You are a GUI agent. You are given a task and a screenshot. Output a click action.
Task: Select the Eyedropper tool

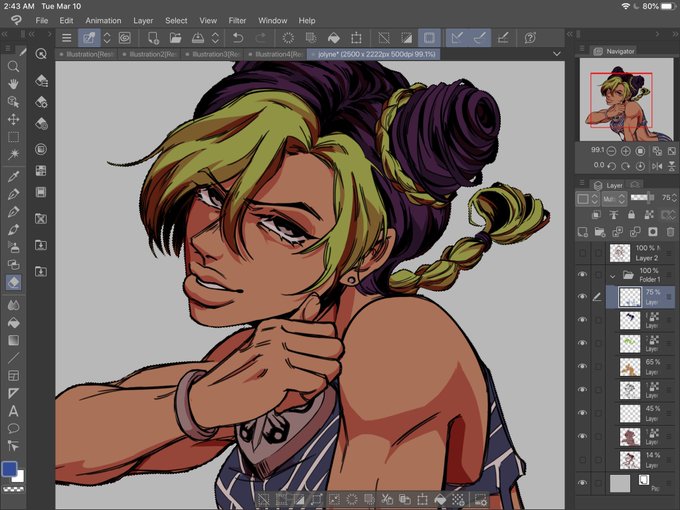(x=13, y=177)
